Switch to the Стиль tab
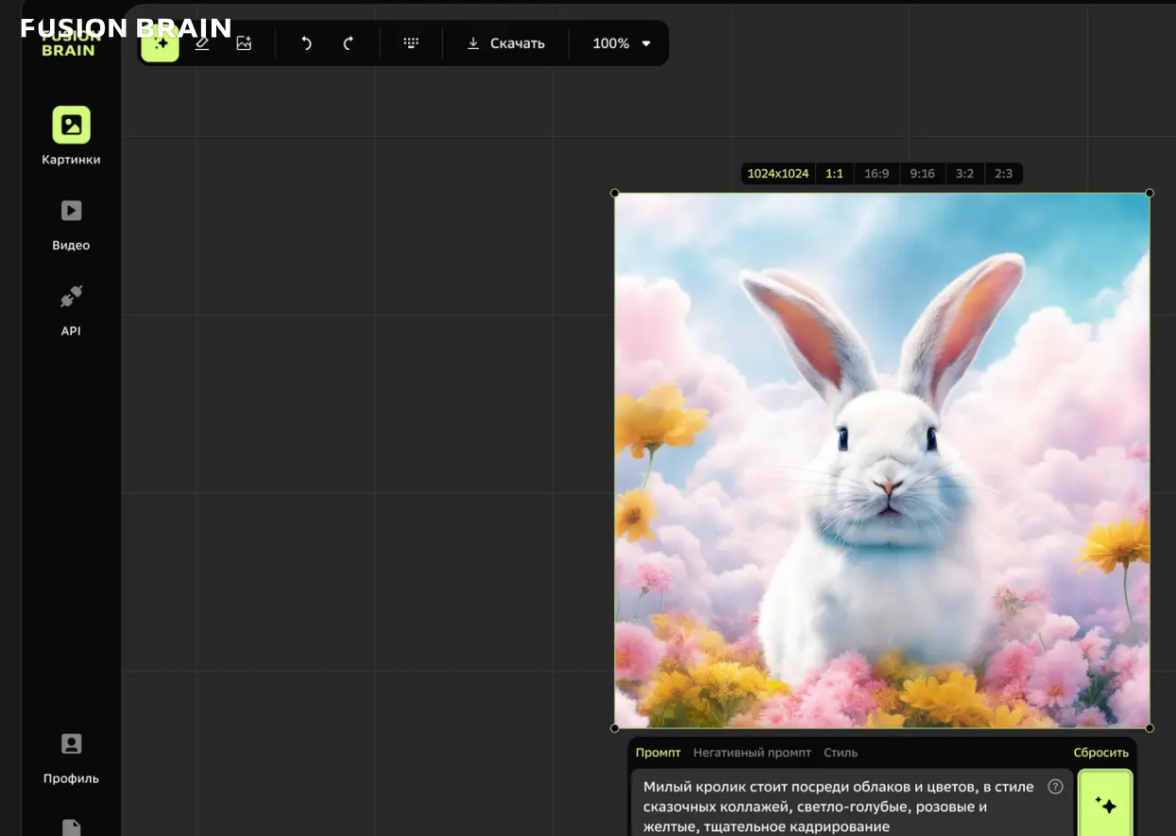The width and height of the screenshot is (1176, 836). click(x=840, y=753)
